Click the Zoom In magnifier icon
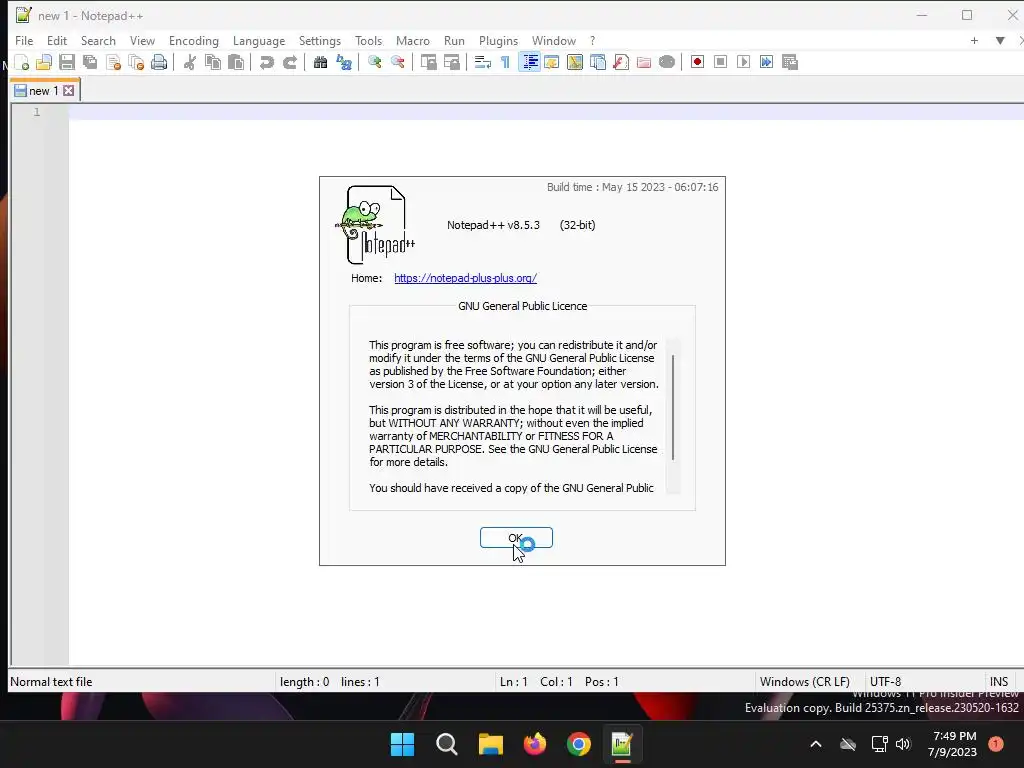Viewport: 1024px width, 768px height. tap(374, 62)
